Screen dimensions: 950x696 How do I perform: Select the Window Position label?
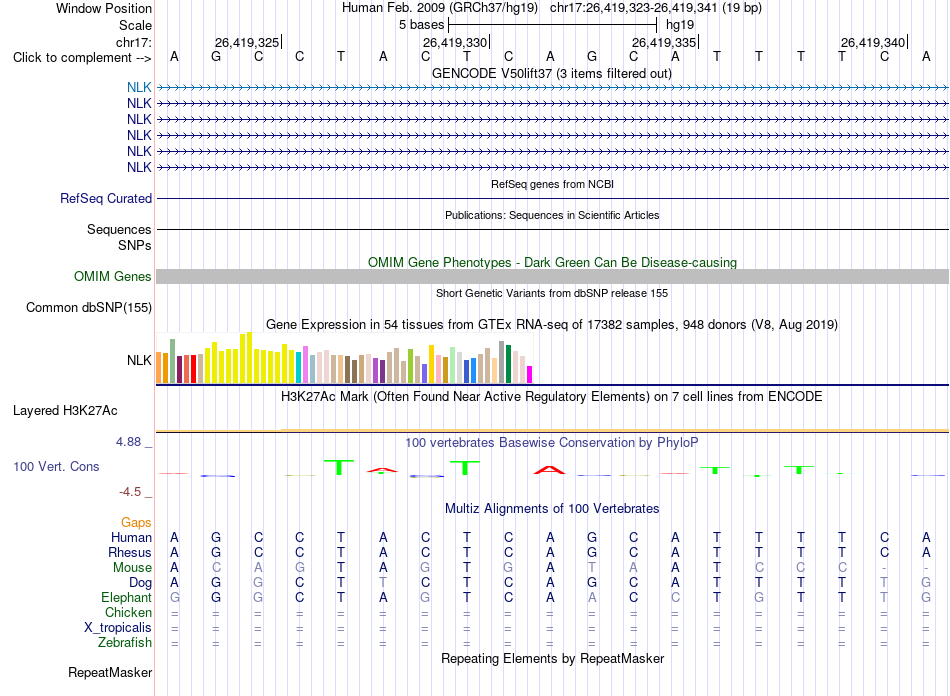(104, 8)
